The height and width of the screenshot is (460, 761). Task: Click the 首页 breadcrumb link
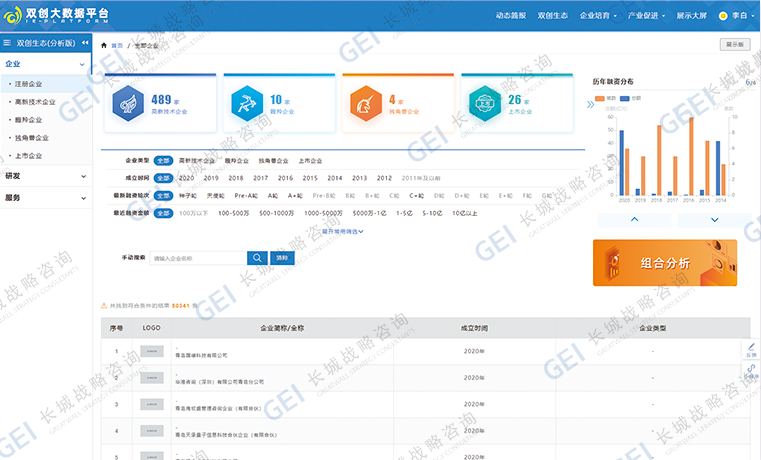[x=117, y=46]
